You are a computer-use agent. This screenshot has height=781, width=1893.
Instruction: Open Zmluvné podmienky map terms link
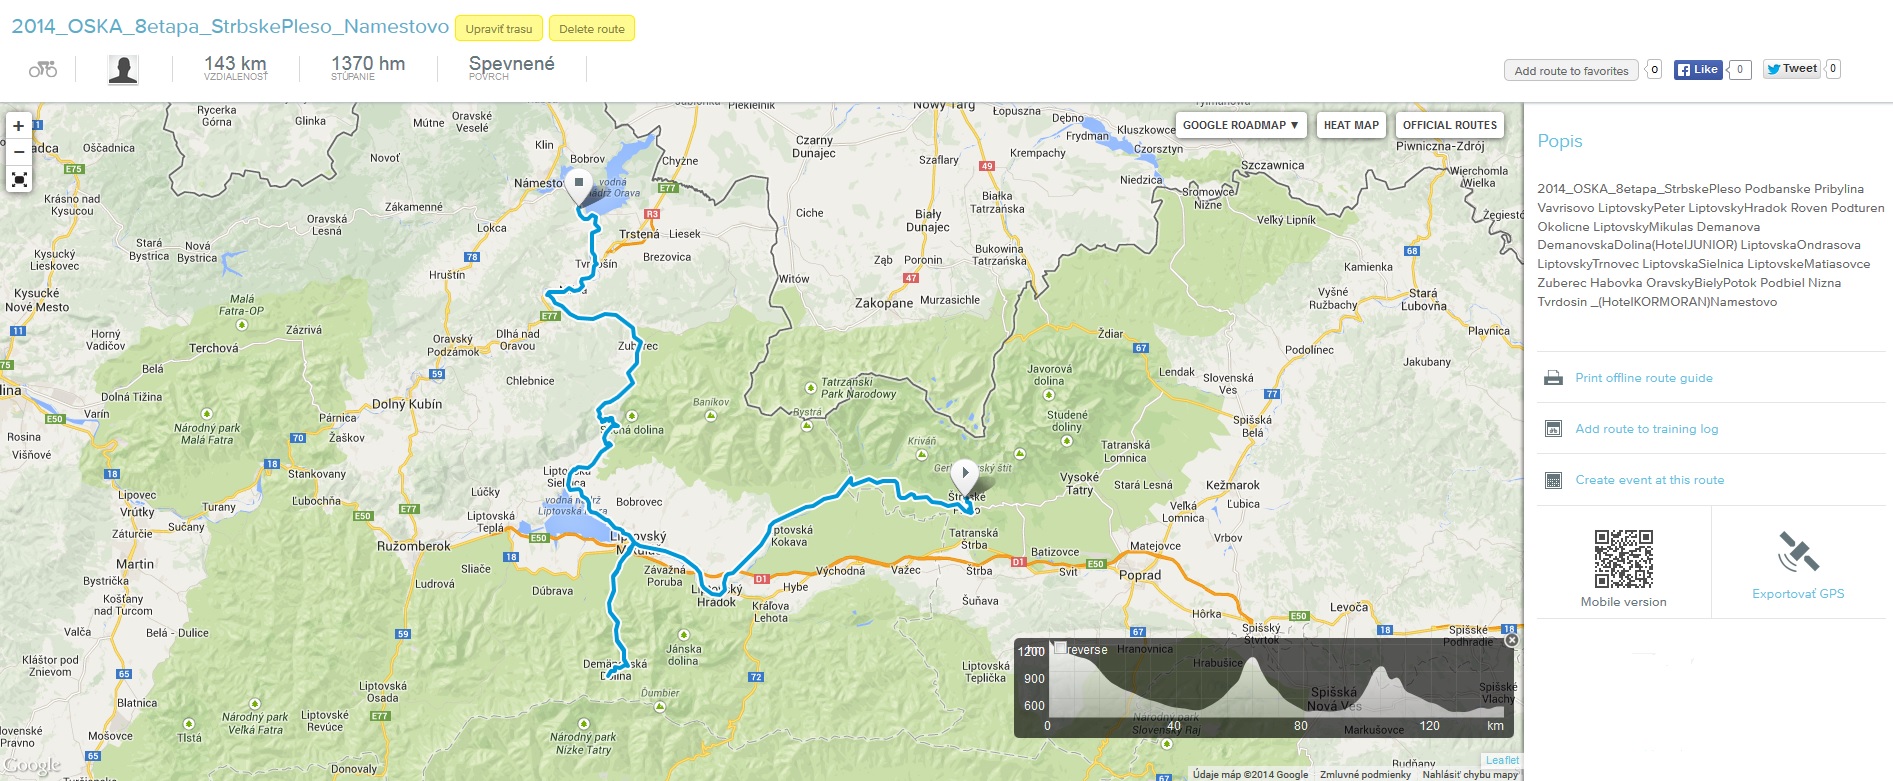tap(1365, 774)
